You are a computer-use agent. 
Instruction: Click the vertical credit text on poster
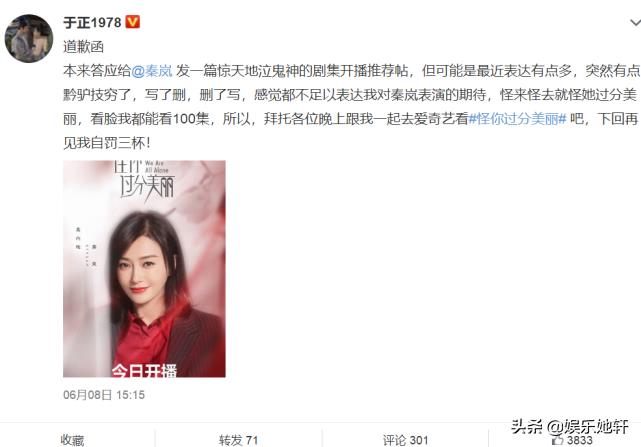[x=85, y=247]
